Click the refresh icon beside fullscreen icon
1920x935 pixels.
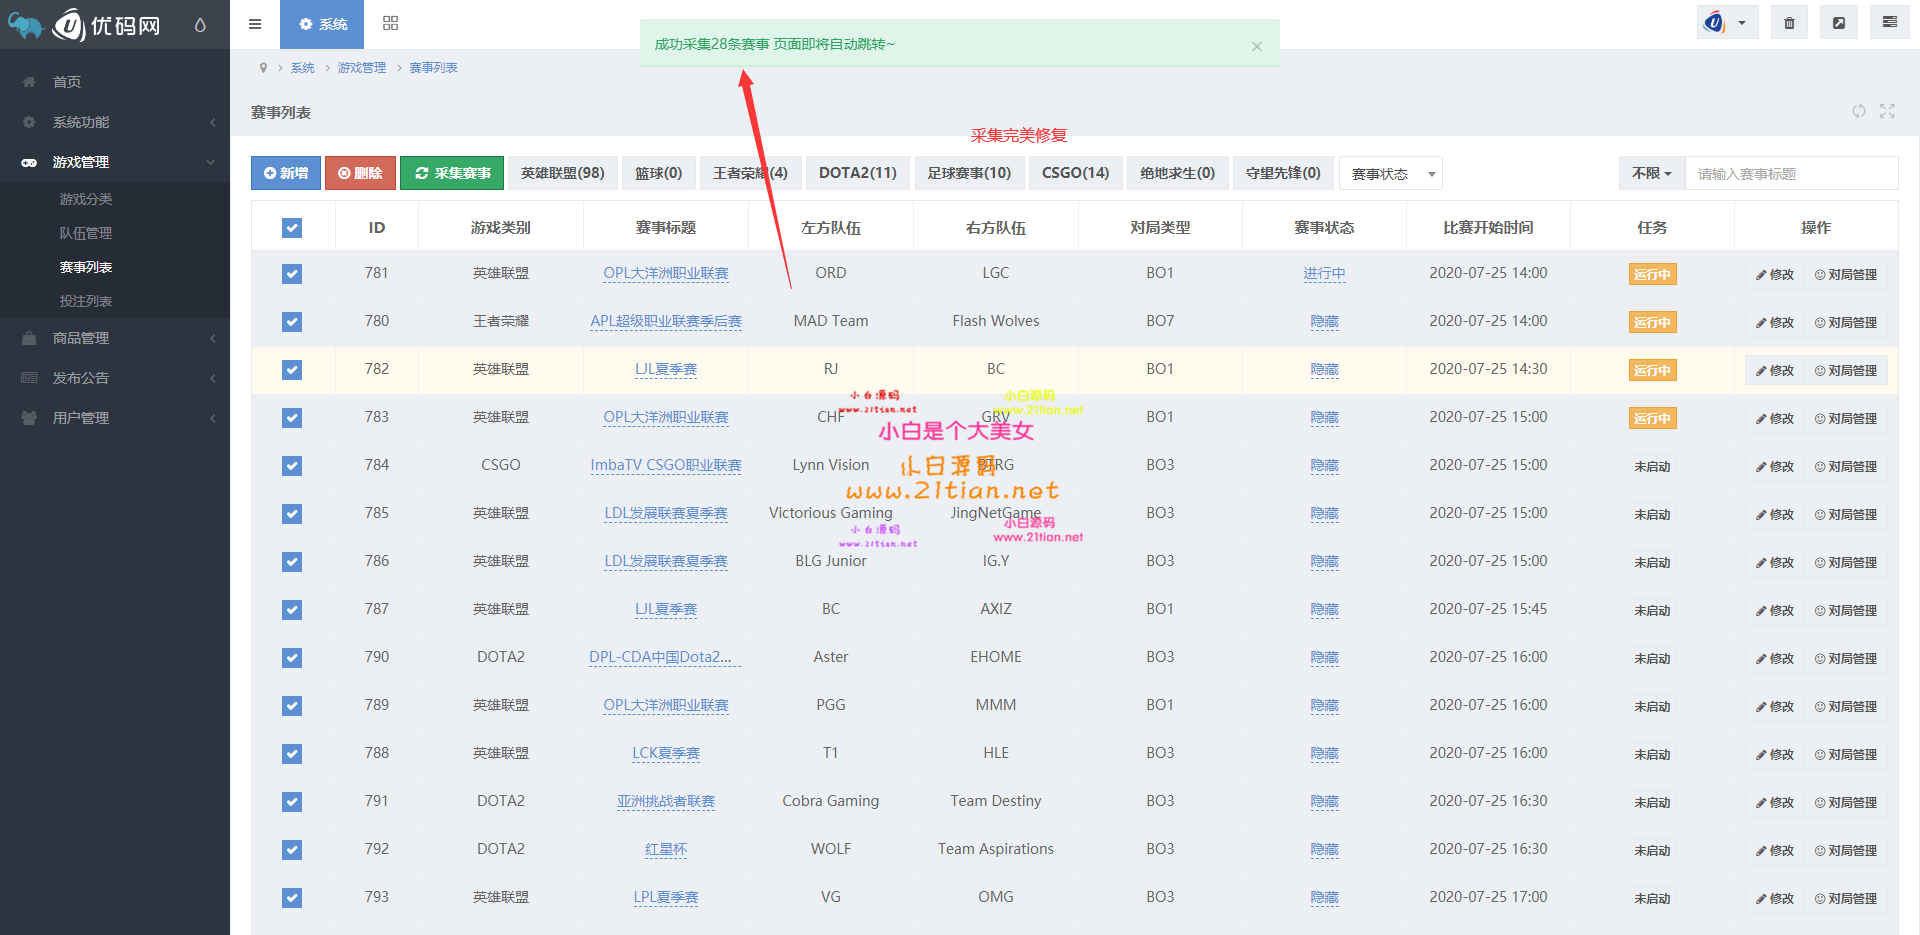pos(1858,111)
